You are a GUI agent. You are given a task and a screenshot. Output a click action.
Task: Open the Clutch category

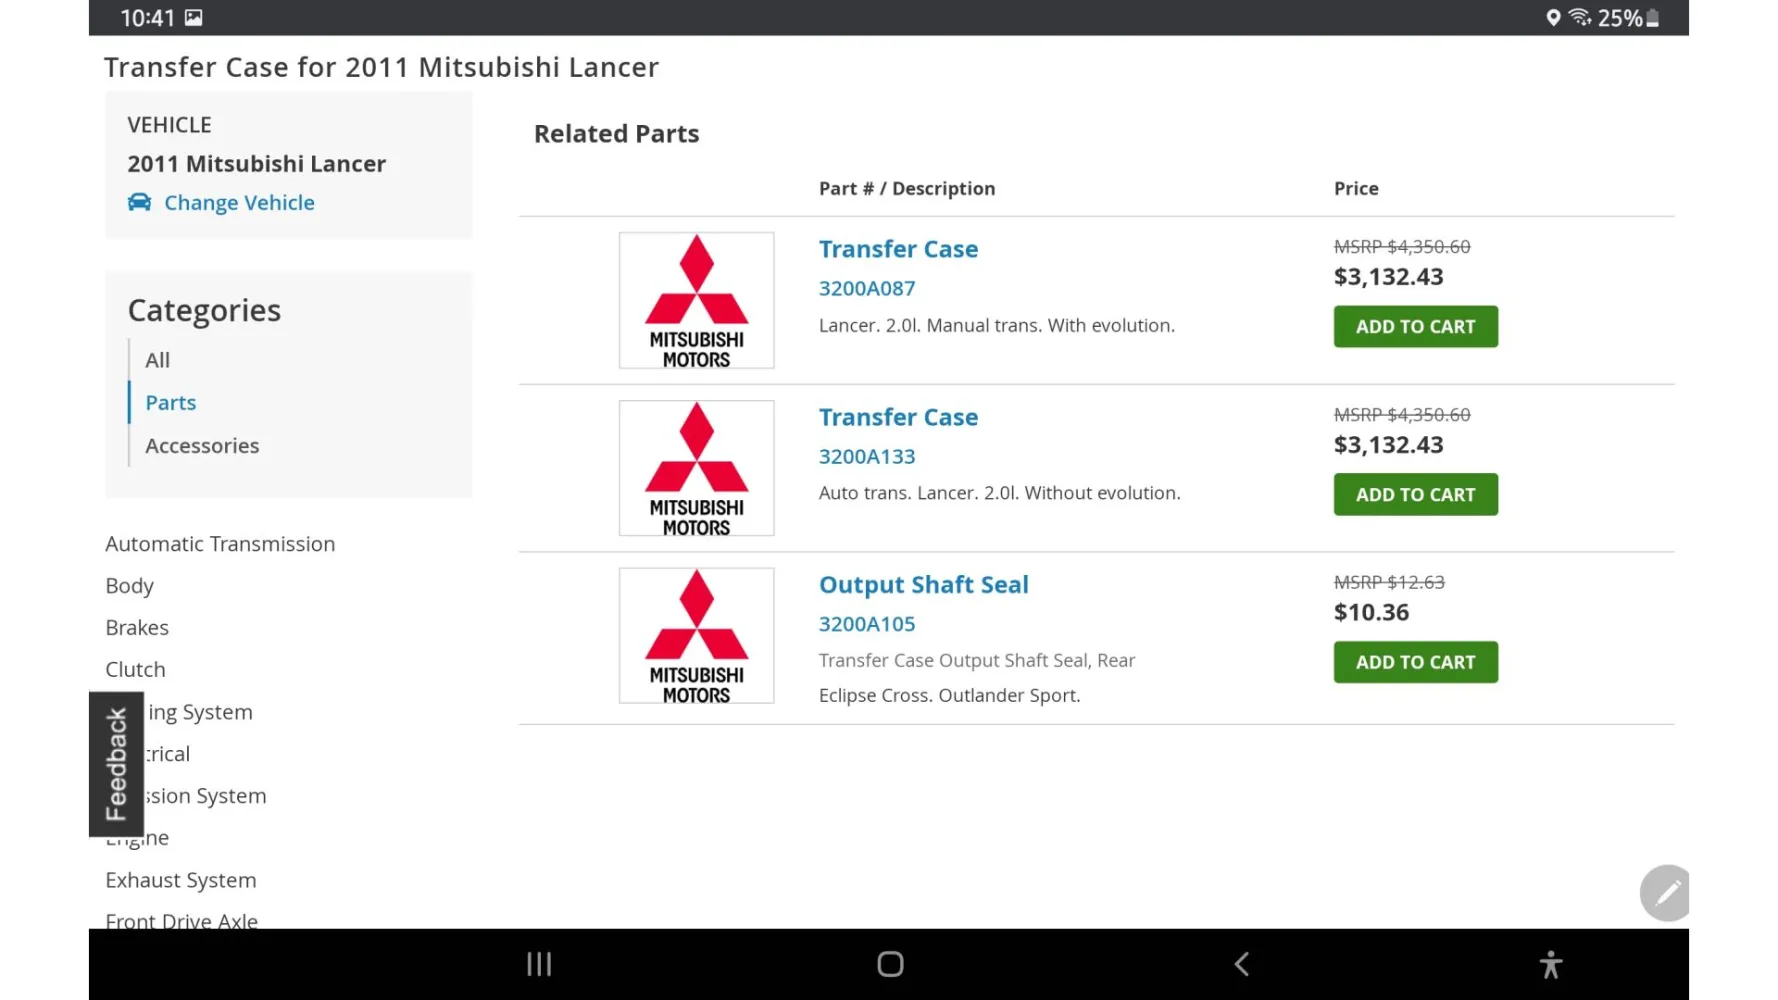pyautogui.click(x=135, y=670)
